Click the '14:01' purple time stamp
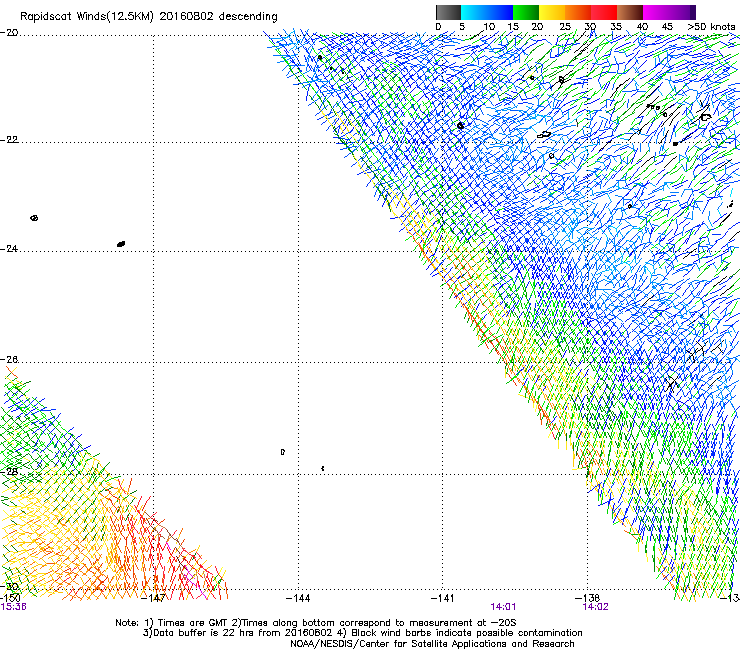The height and width of the screenshot is (650, 740). [x=503, y=607]
